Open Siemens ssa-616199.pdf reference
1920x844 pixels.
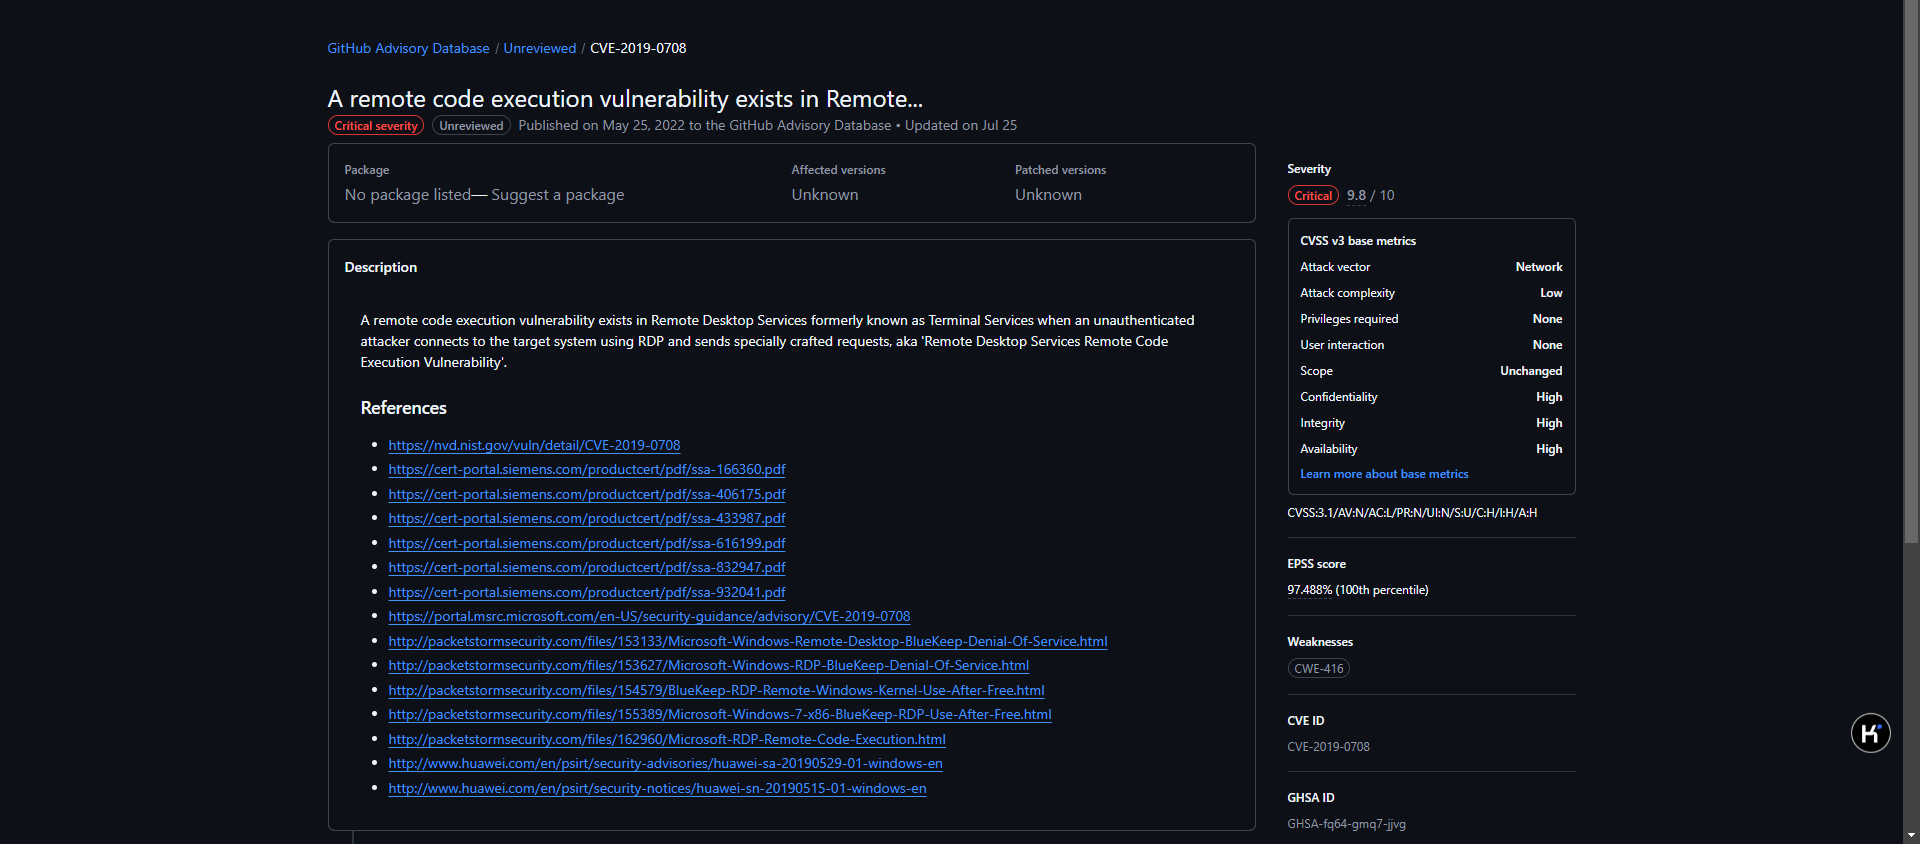point(587,543)
